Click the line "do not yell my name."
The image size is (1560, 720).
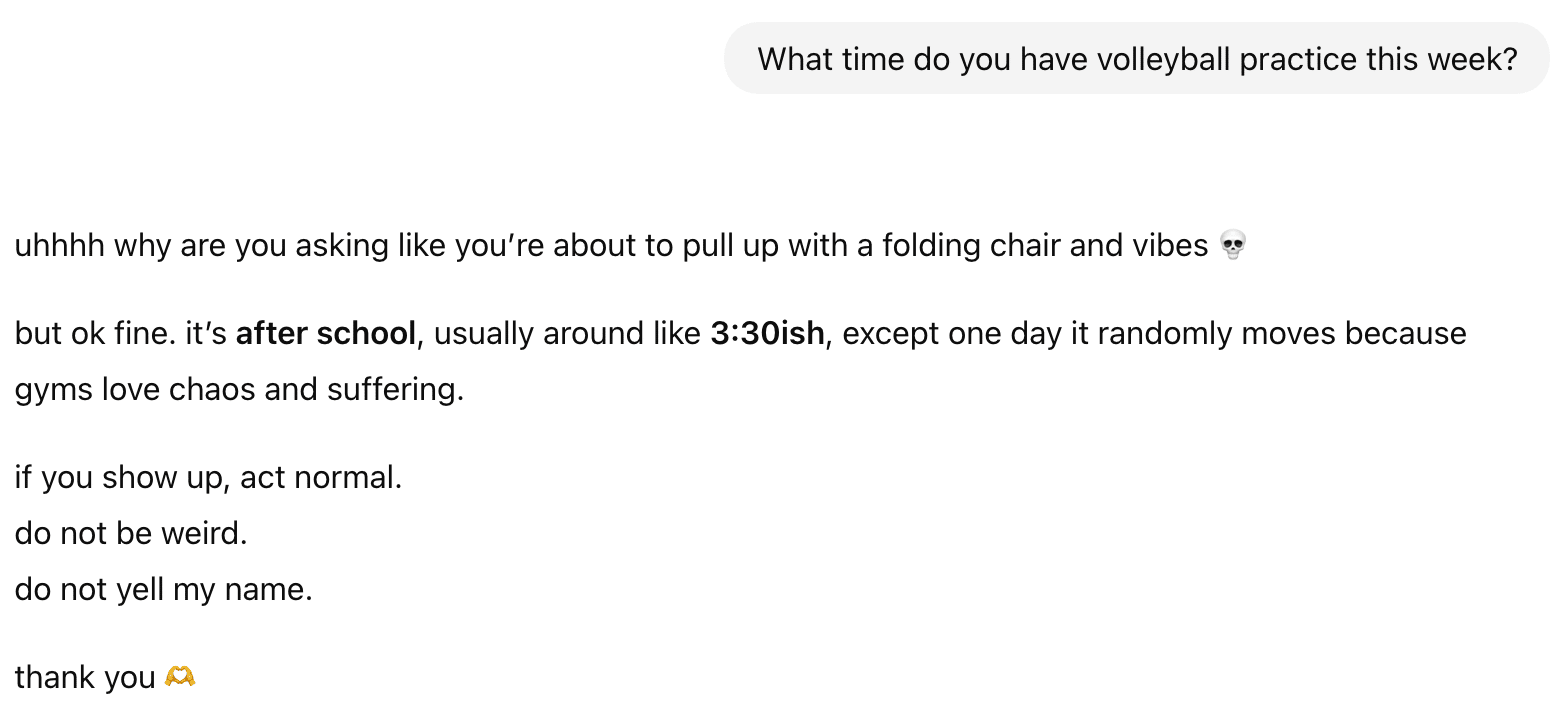(164, 590)
